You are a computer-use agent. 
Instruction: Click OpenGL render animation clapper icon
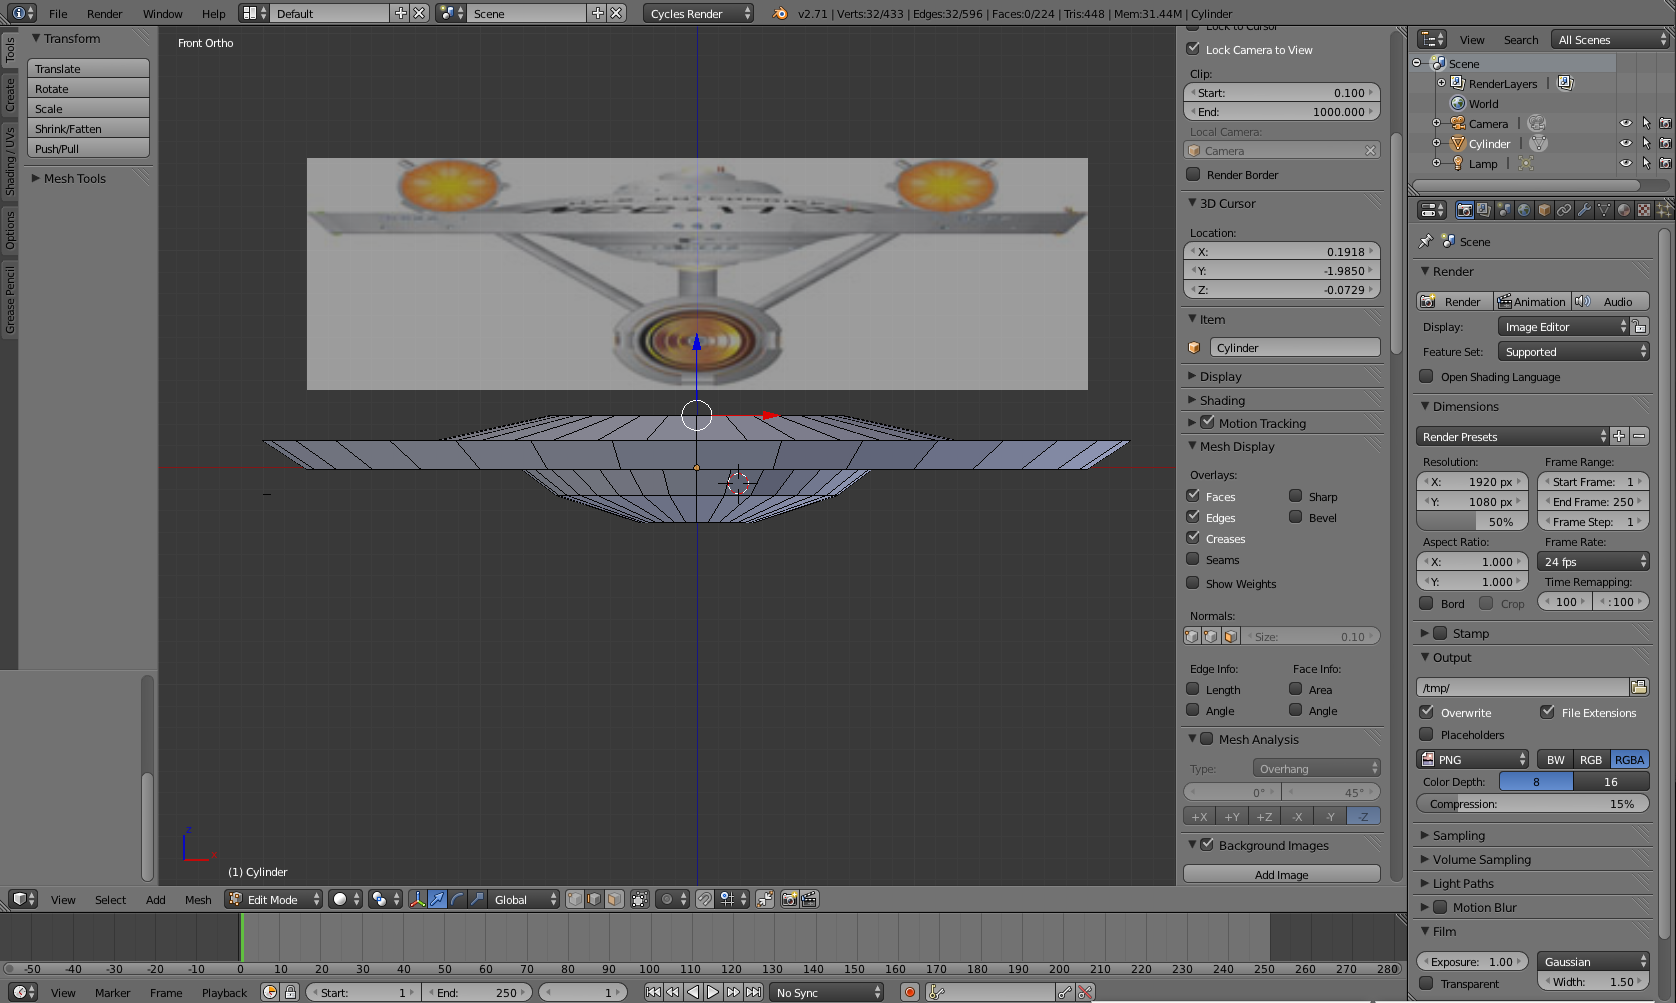point(809,899)
